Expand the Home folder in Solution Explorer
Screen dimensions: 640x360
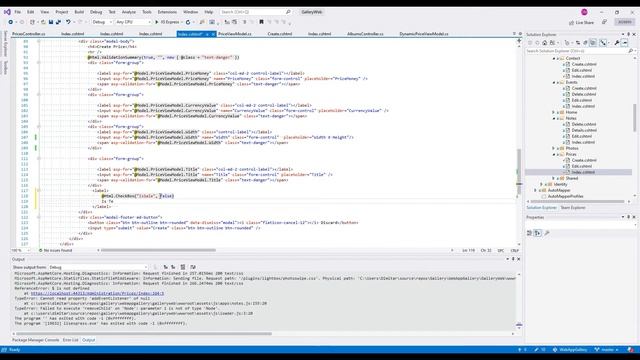click(x=554, y=112)
